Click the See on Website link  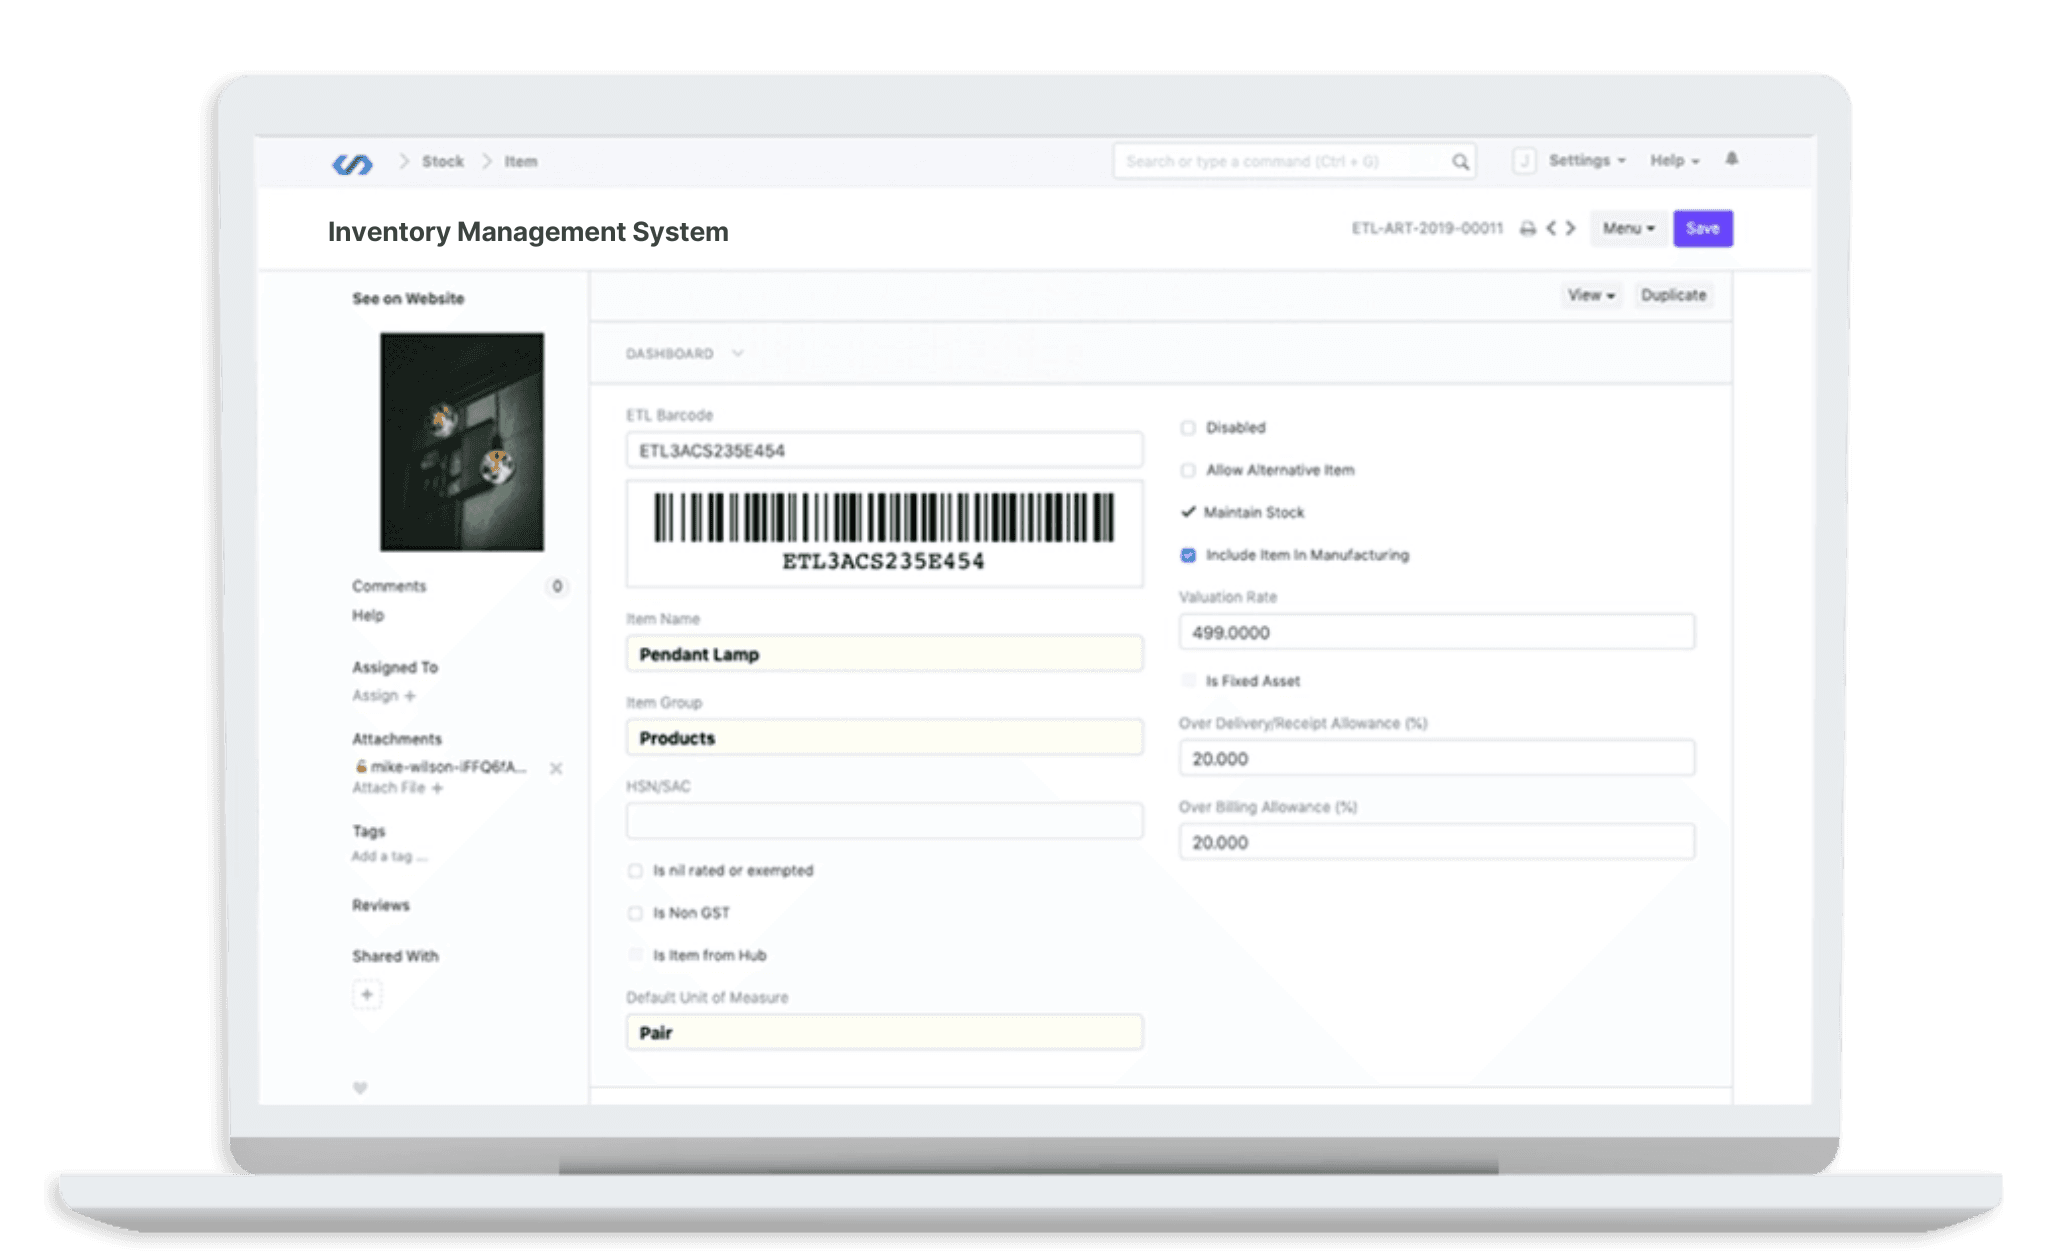[x=406, y=298]
